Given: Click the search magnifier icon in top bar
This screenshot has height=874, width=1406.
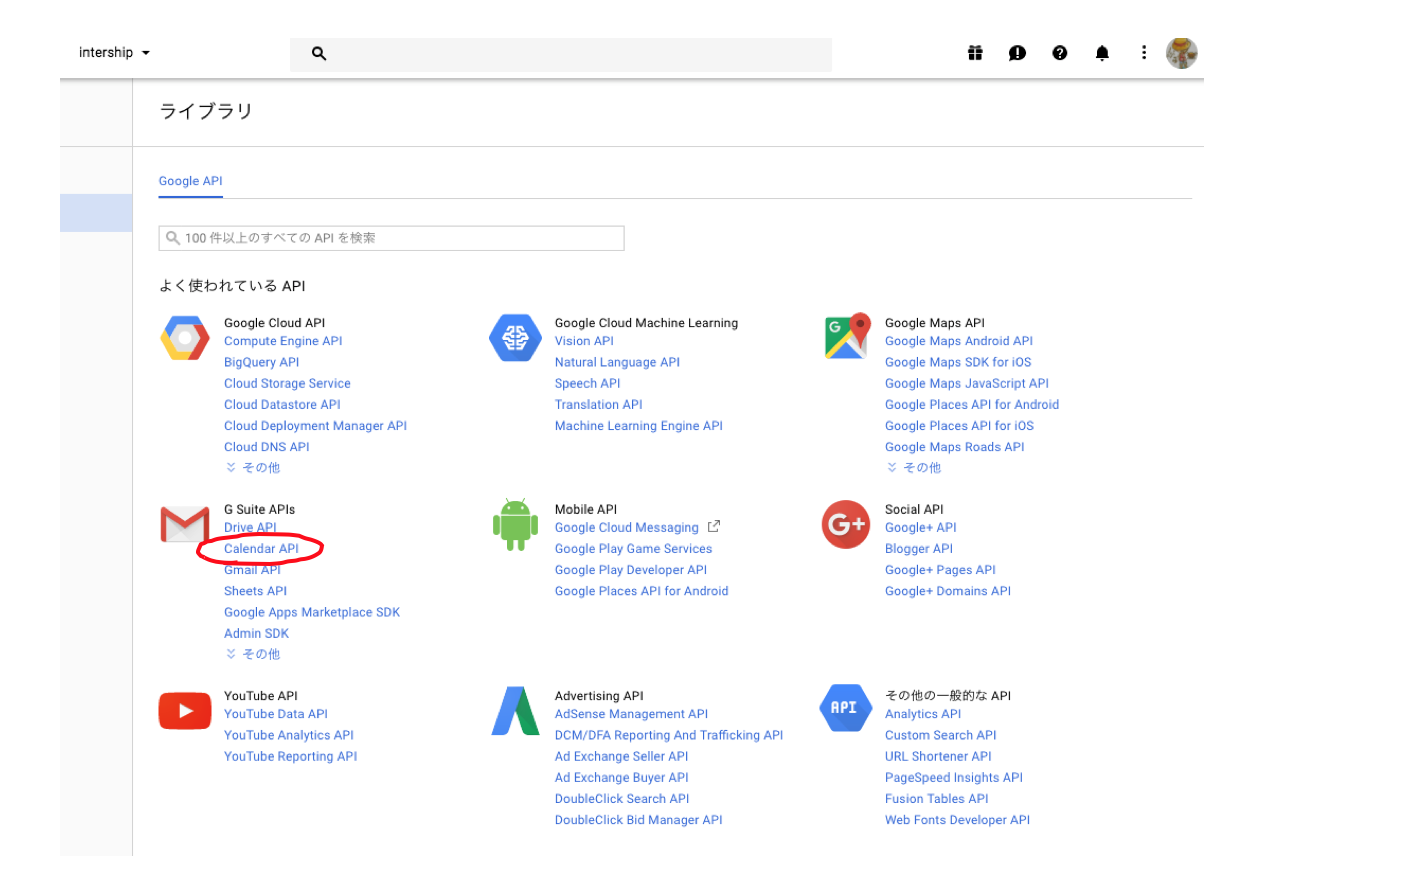Looking at the screenshot, I should pyautogui.click(x=319, y=54).
